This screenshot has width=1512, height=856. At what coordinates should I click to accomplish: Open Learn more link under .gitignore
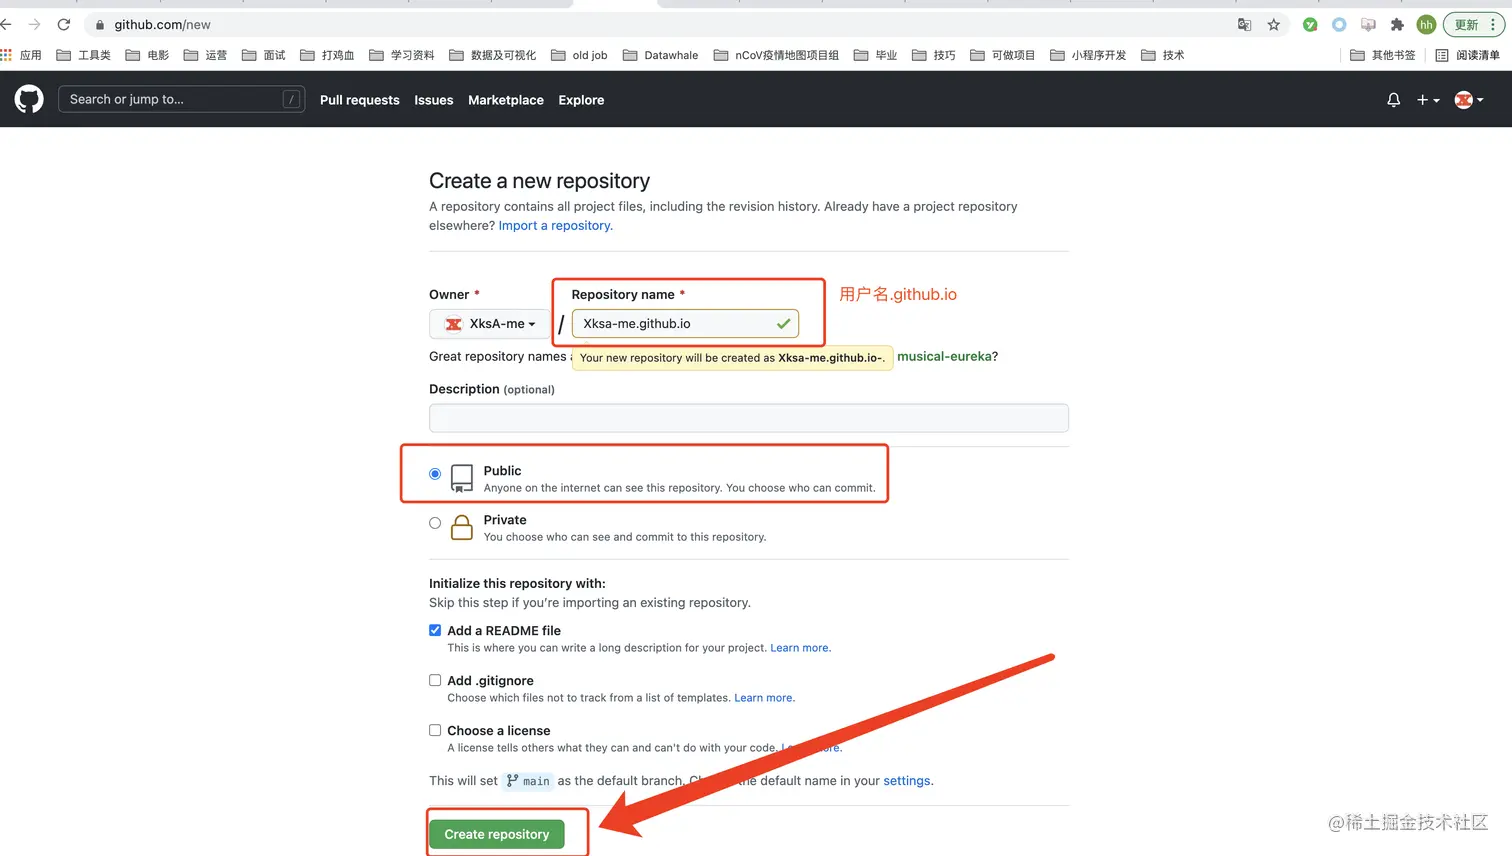[x=764, y=698]
